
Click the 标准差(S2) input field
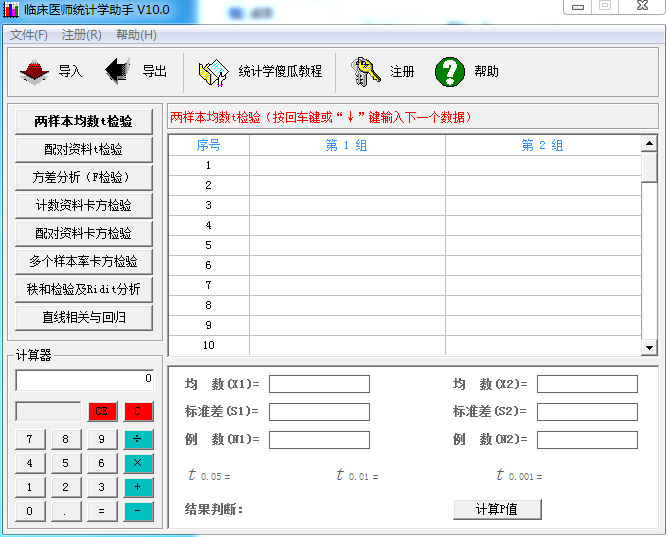pos(587,412)
